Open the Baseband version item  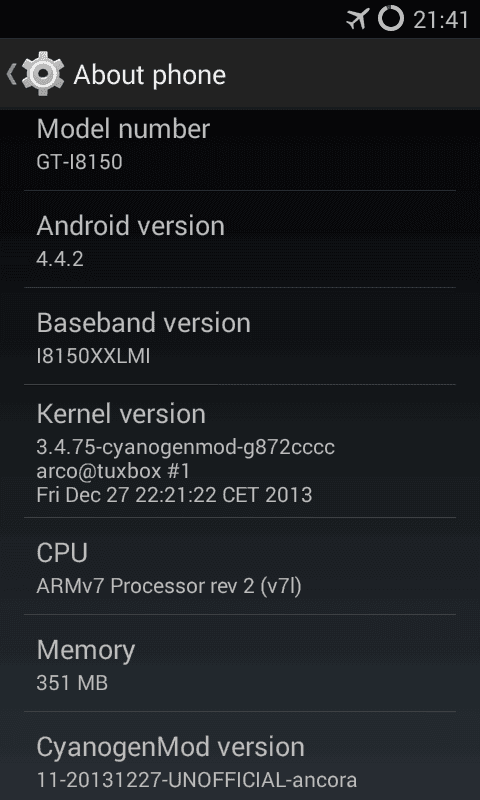point(240,336)
